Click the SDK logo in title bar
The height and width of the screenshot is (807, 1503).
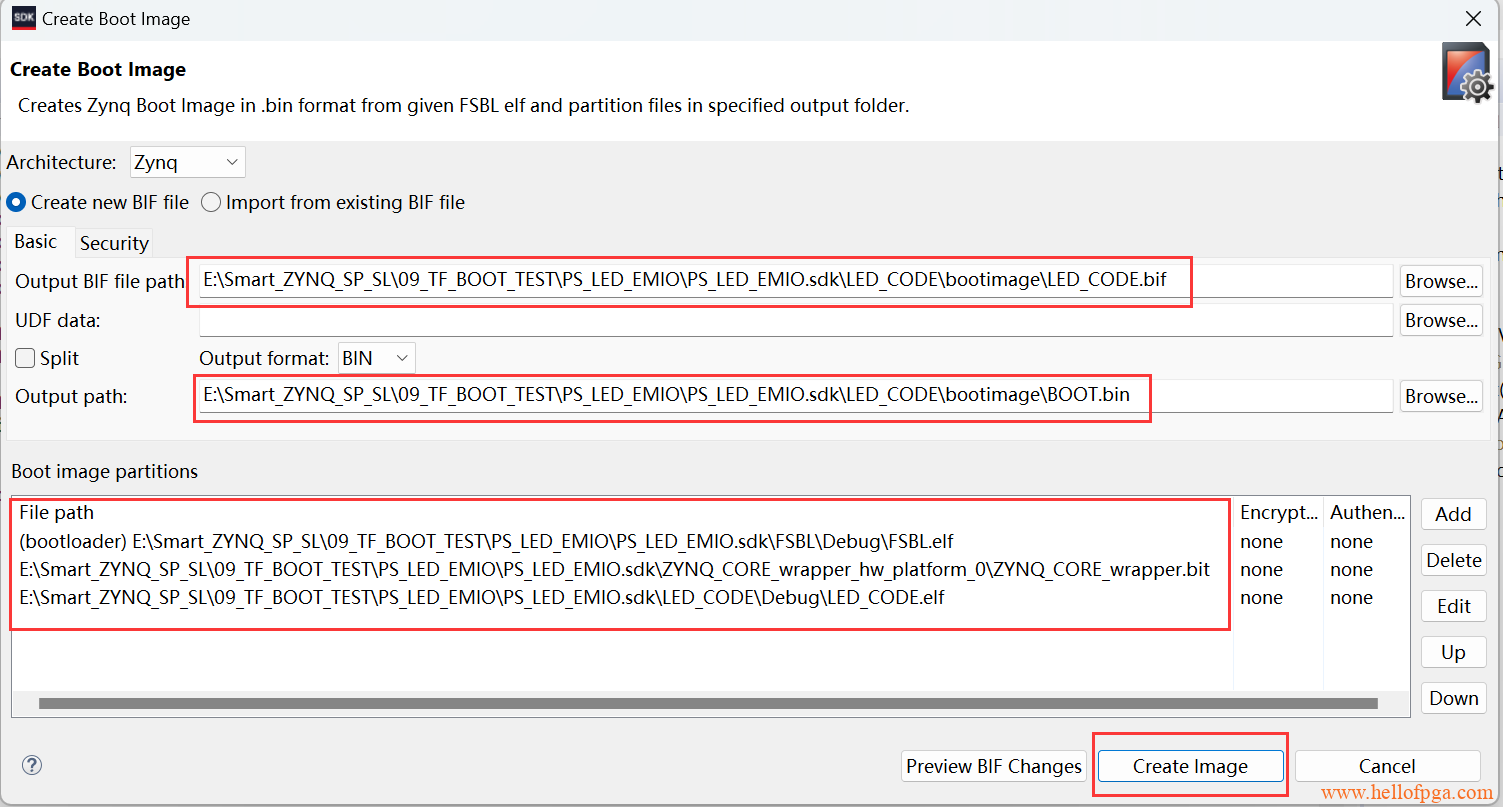coord(23,19)
